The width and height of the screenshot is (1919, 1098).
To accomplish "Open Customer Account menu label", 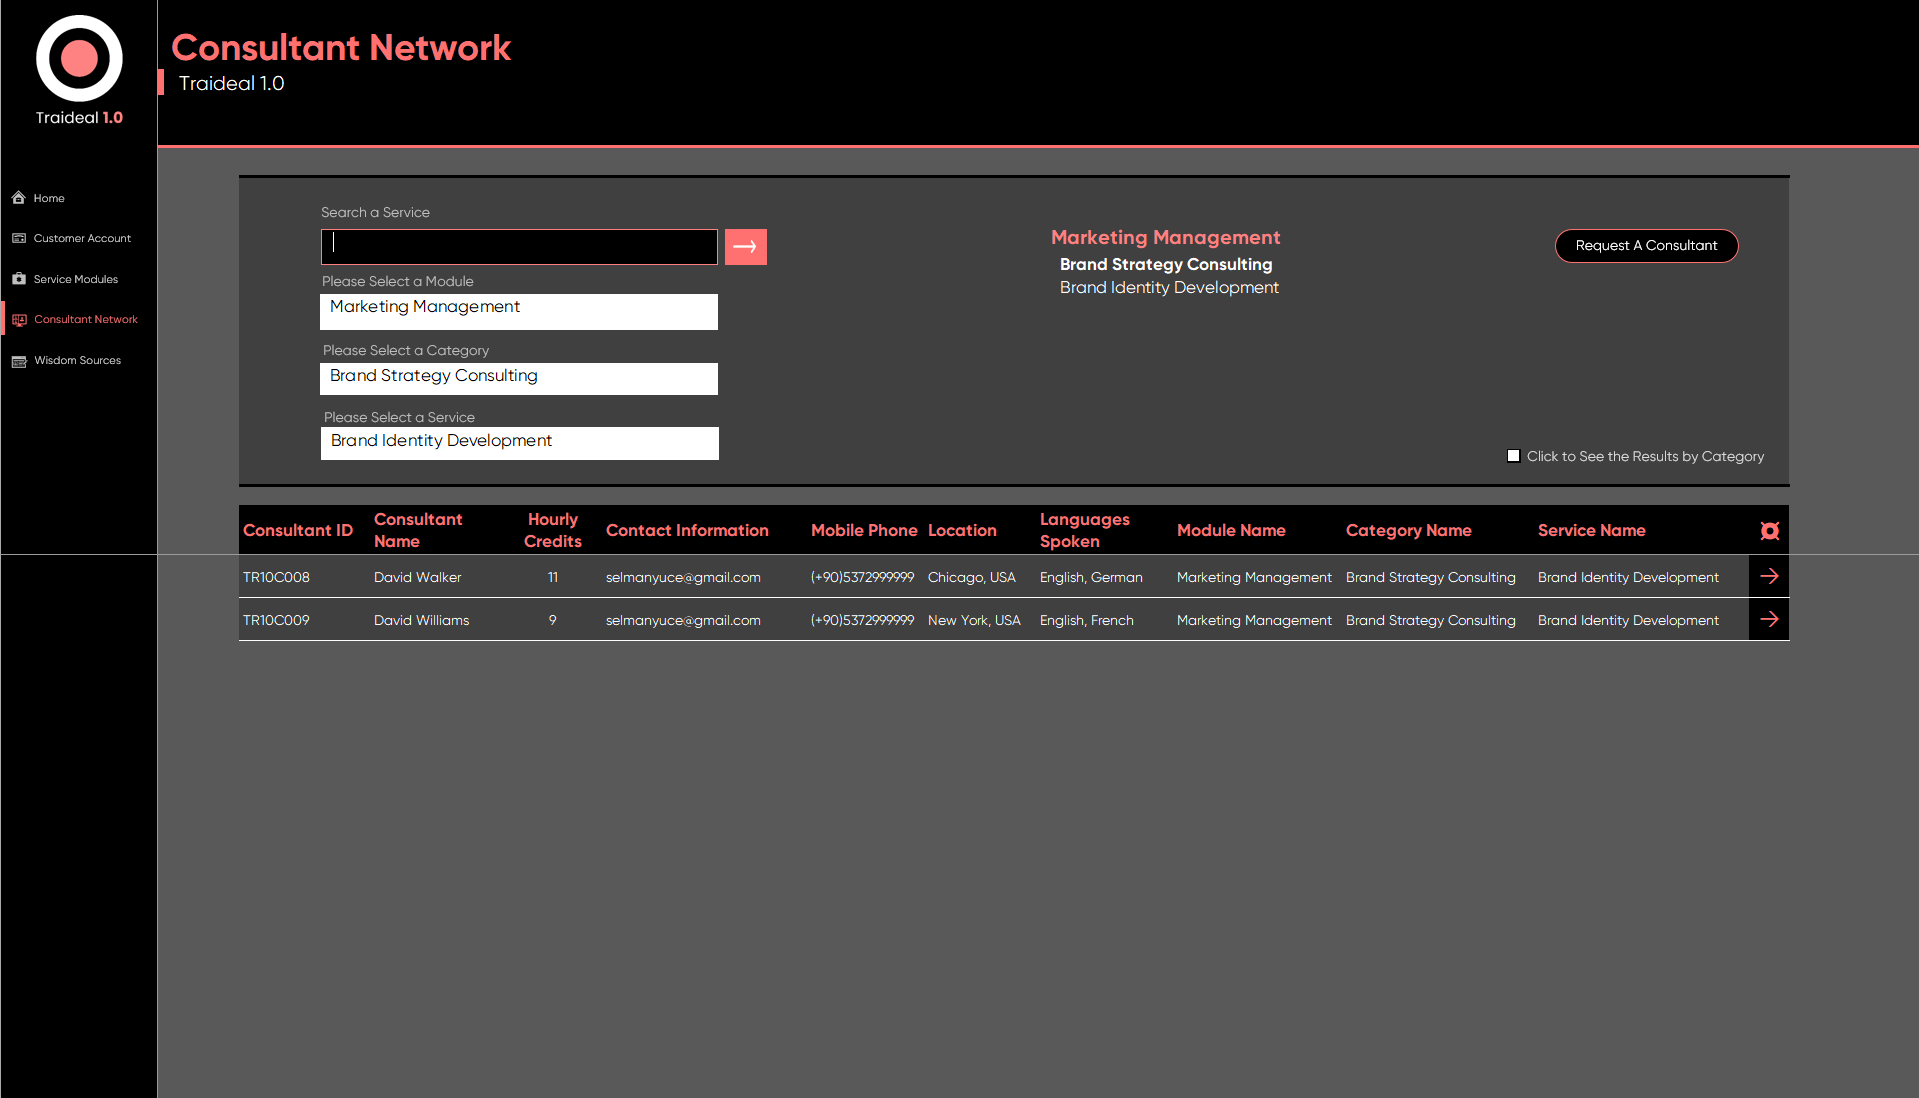I will 82,238.
